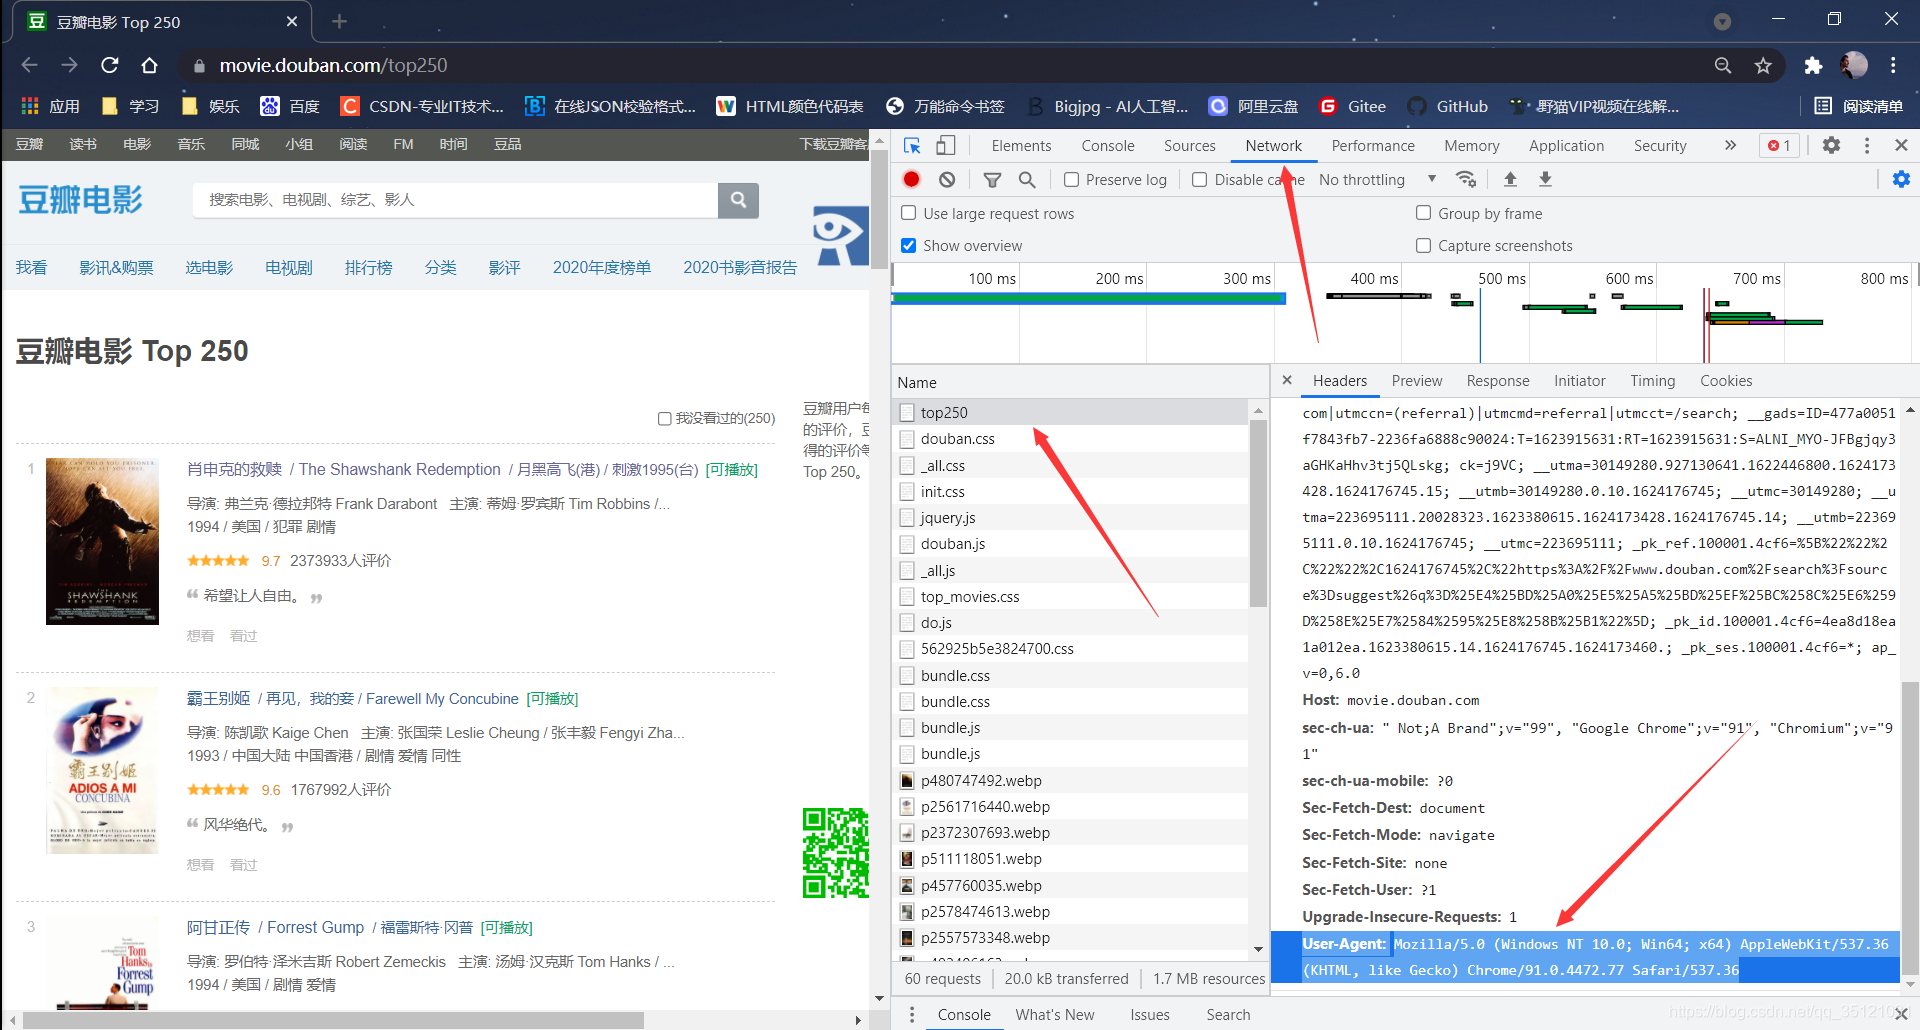The image size is (1920, 1030).
Task: Enable Capture screenshots
Action: 1423,245
